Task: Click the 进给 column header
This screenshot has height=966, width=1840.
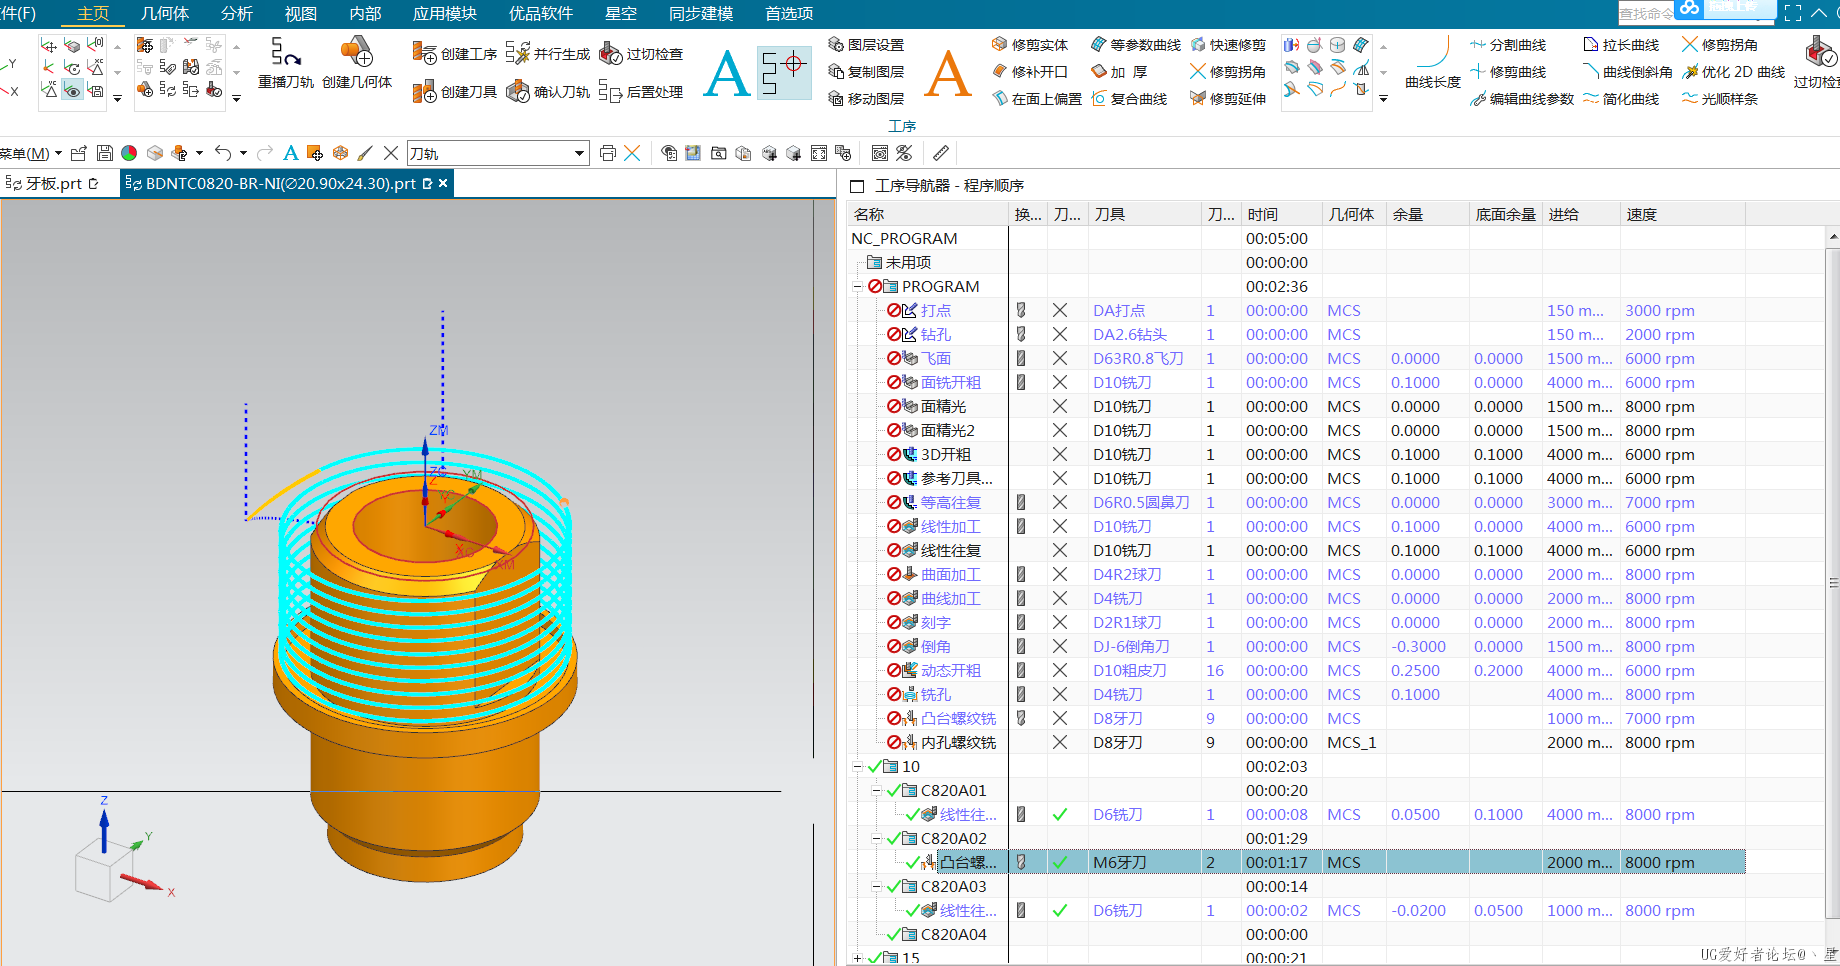Action: coord(1580,215)
